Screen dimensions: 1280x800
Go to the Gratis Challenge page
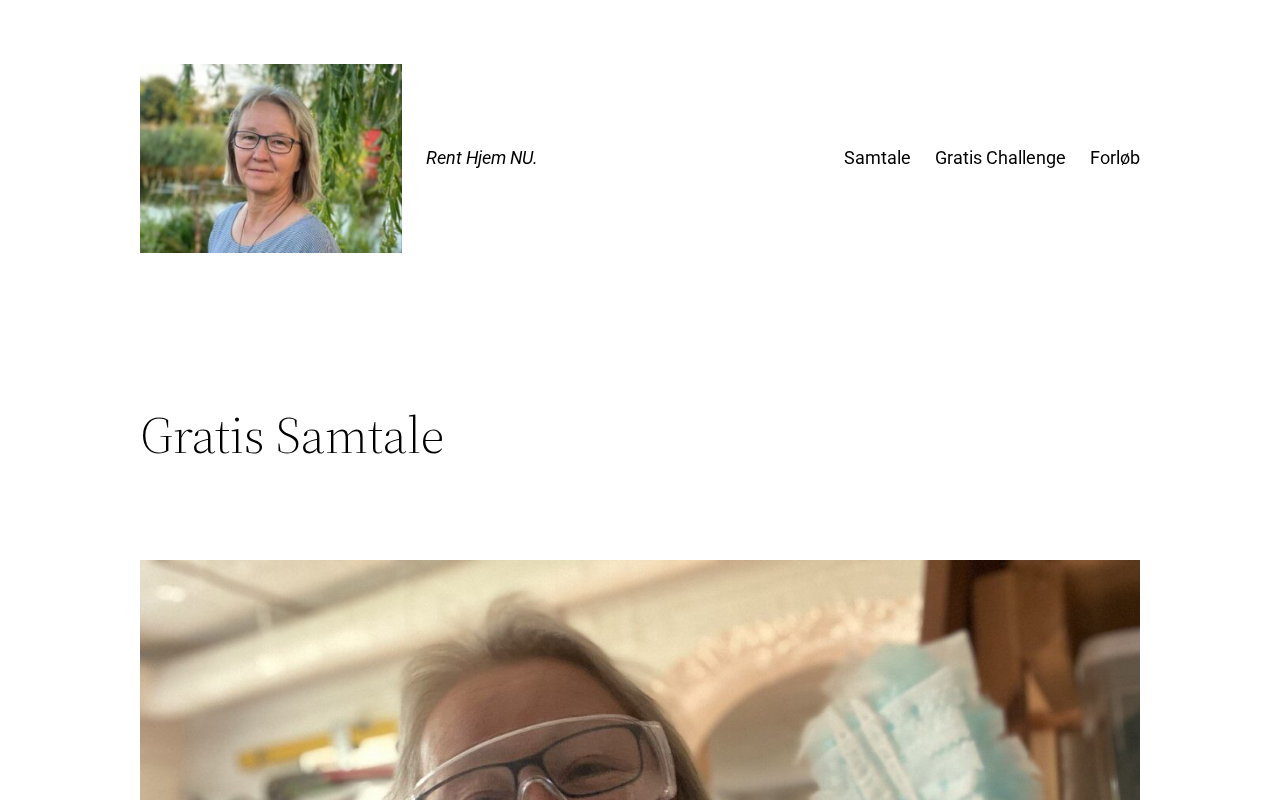click(1000, 158)
